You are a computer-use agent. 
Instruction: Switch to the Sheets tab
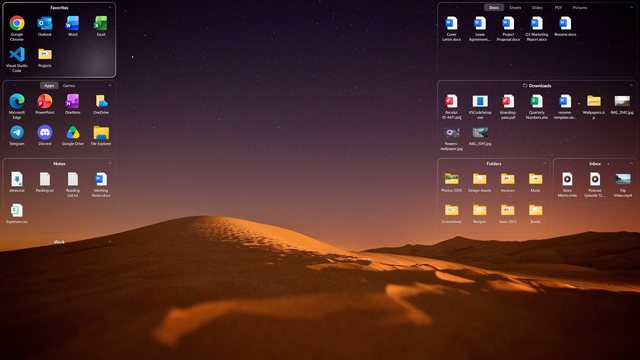click(515, 8)
